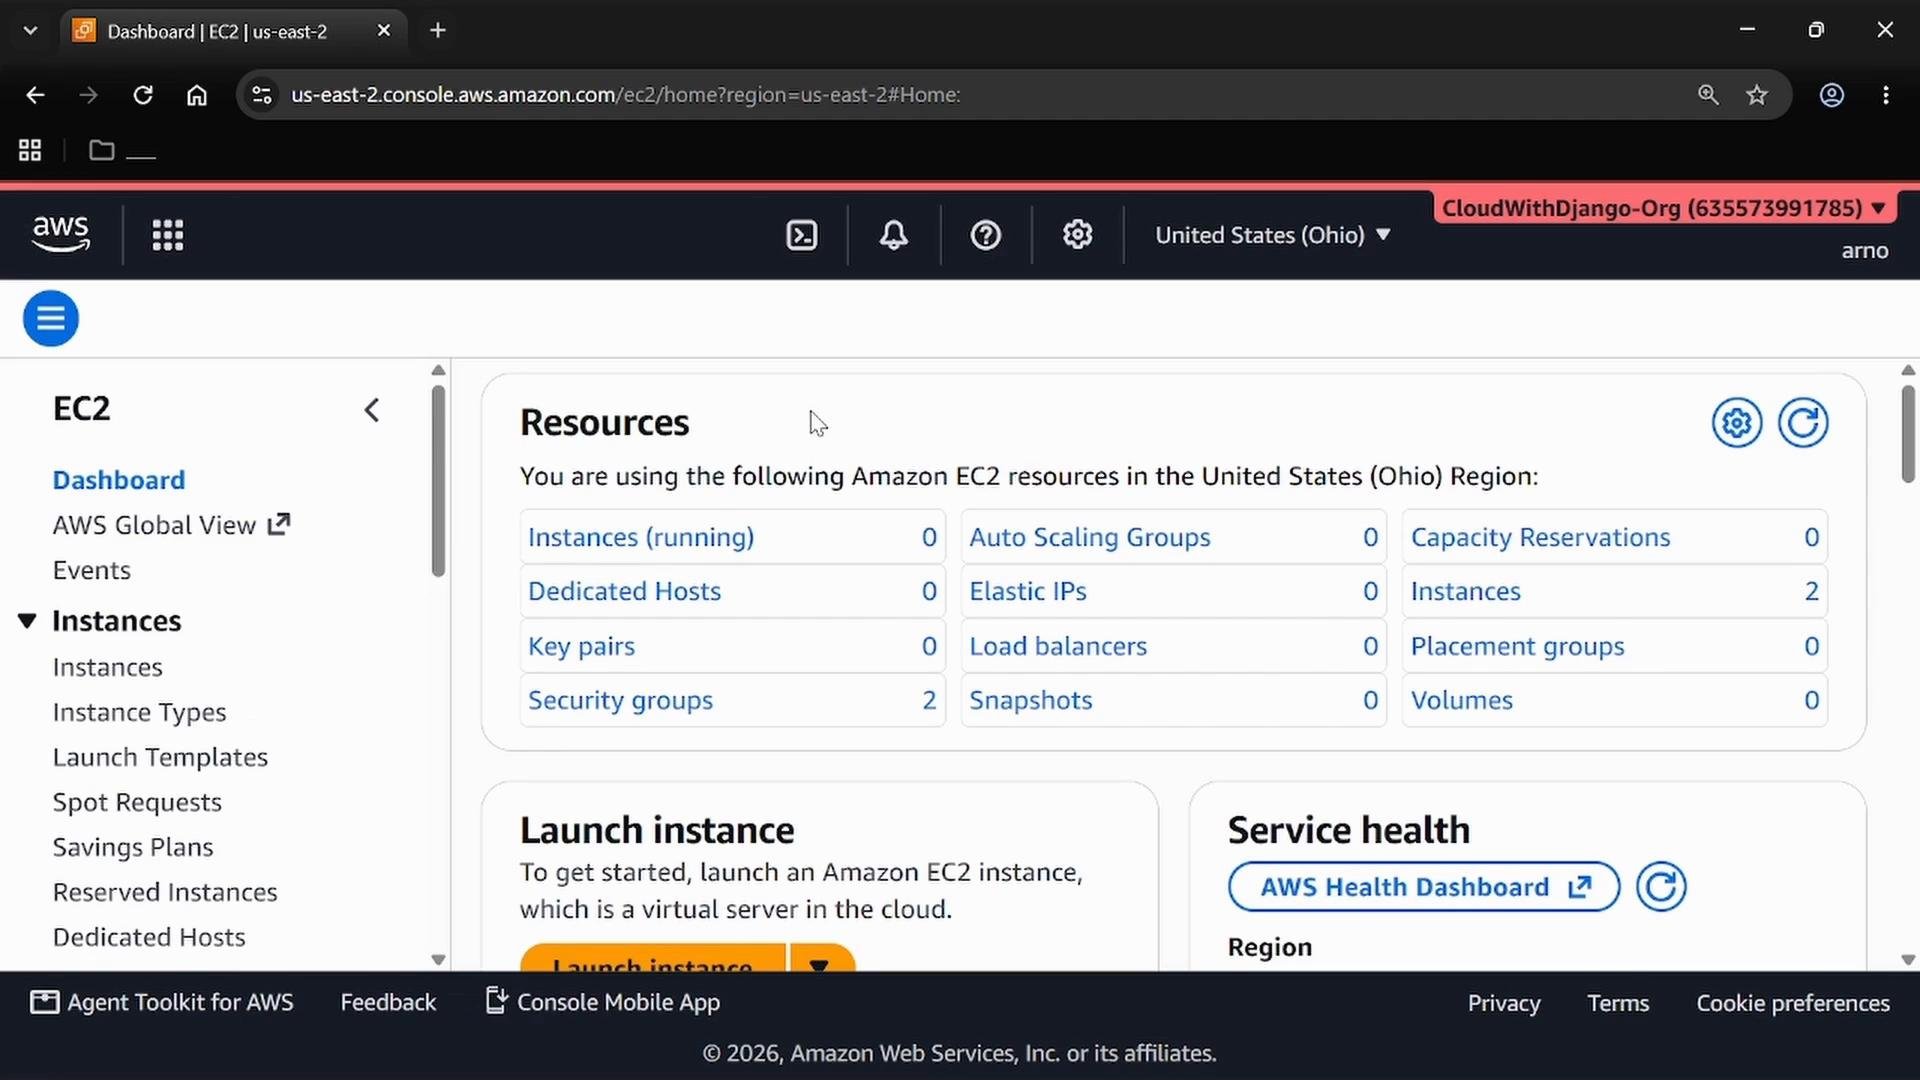Open the notifications bell
The image size is (1920, 1080).
tap(893, 235)
